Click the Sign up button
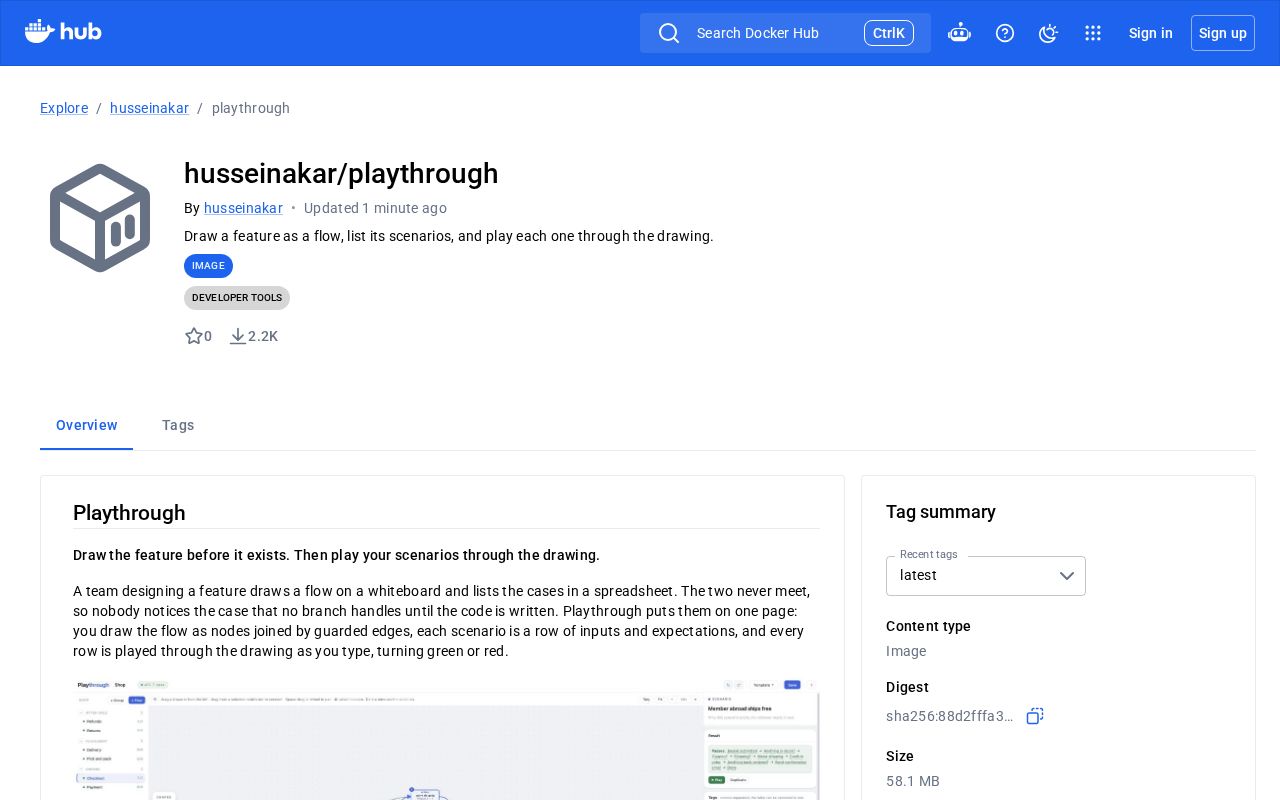The image size is (1280, 800). coord(1223,33)
